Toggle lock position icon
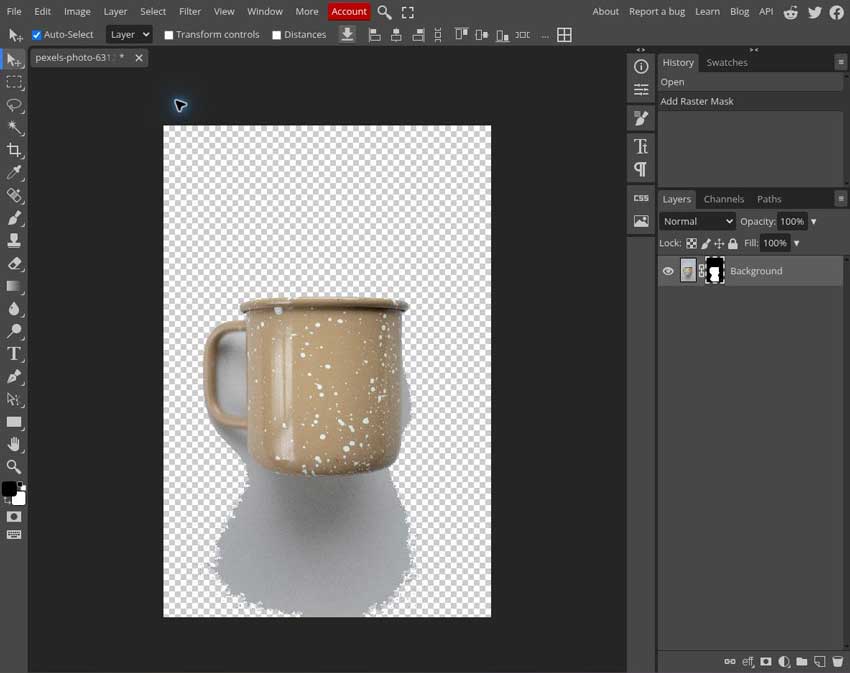The width and height of the screenshot is (850, 673). [x=719, y=243]
